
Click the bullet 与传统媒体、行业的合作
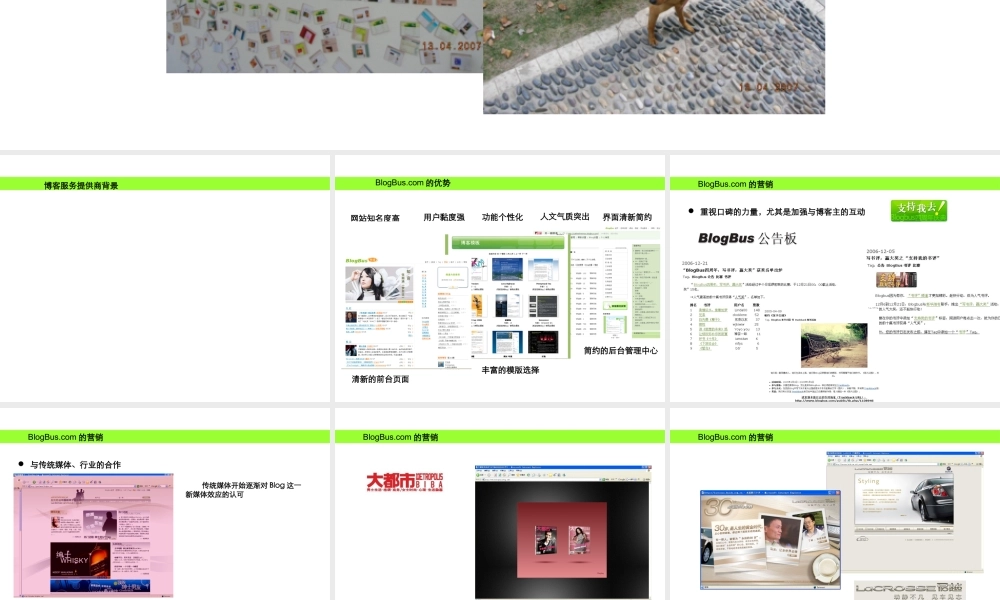(x=75, y=465)
